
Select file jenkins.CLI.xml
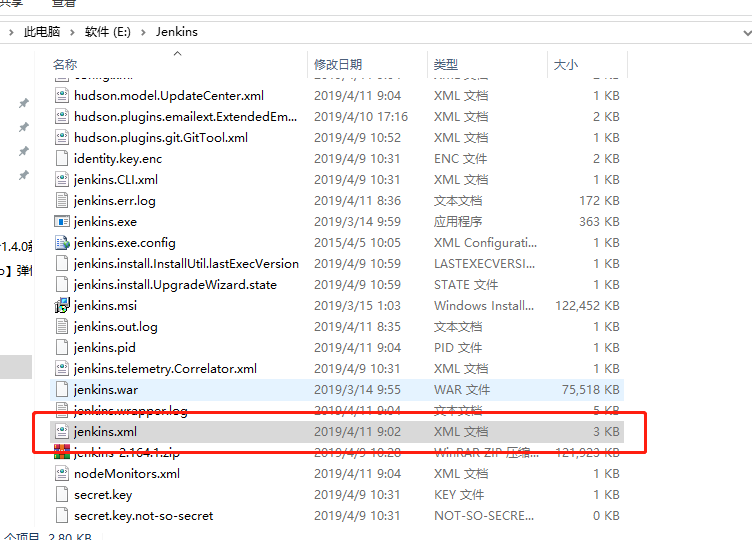(116, 180)
